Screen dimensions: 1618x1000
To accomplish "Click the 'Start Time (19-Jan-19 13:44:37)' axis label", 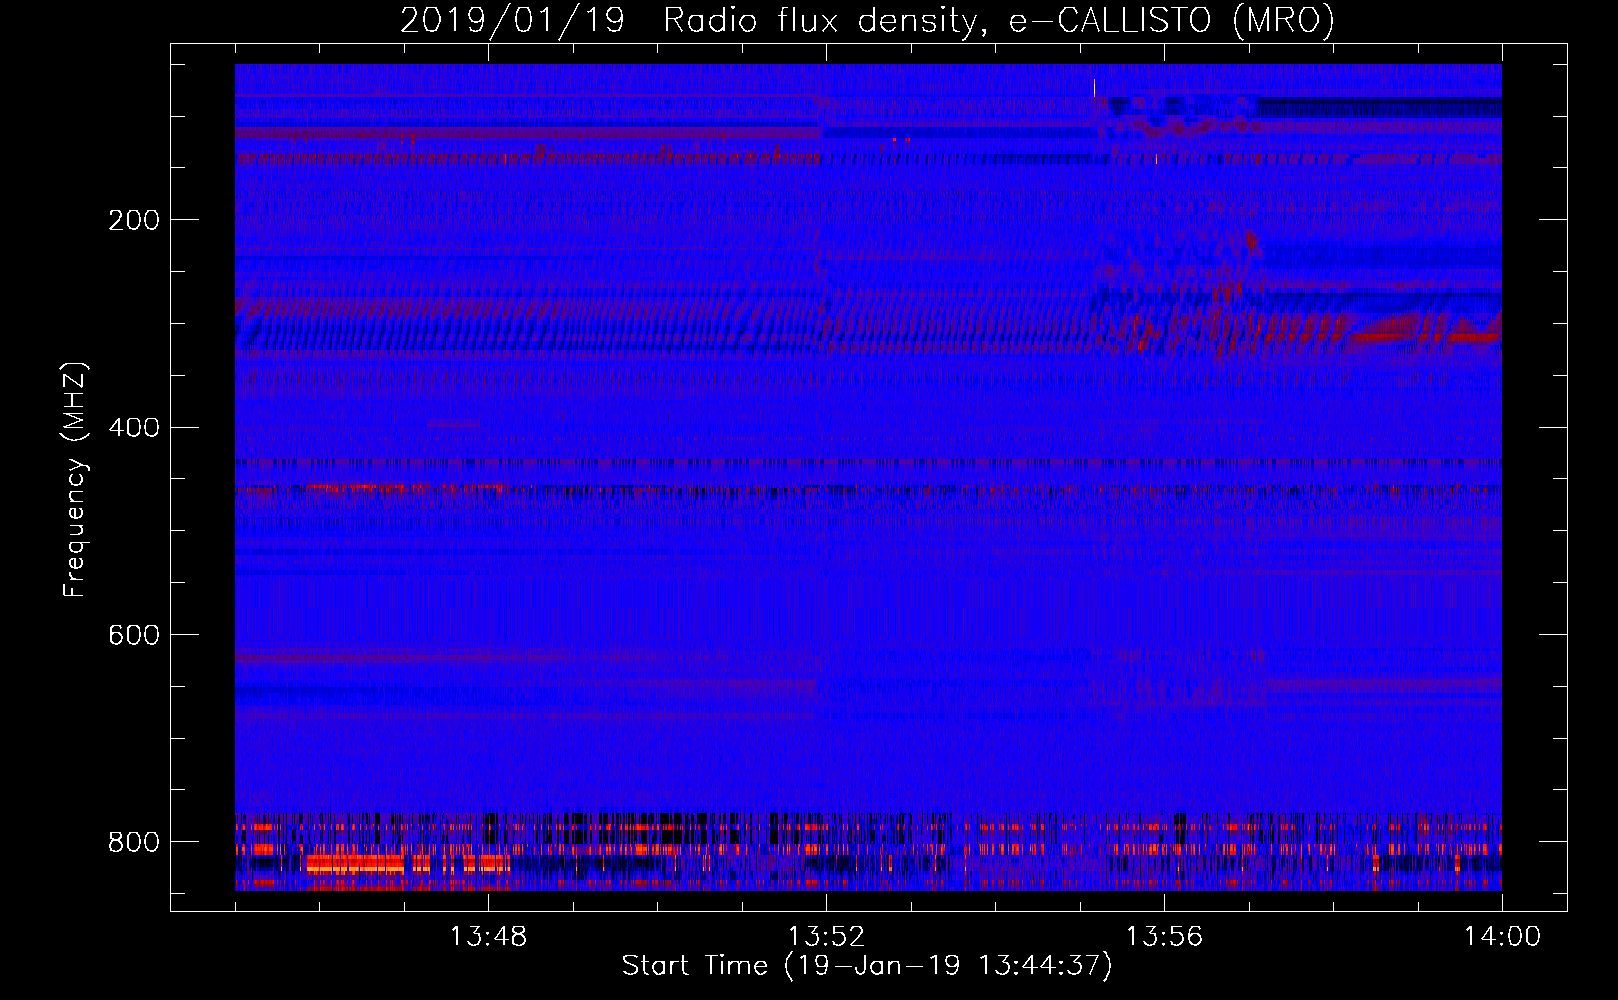I will click(x=867, y=966).
